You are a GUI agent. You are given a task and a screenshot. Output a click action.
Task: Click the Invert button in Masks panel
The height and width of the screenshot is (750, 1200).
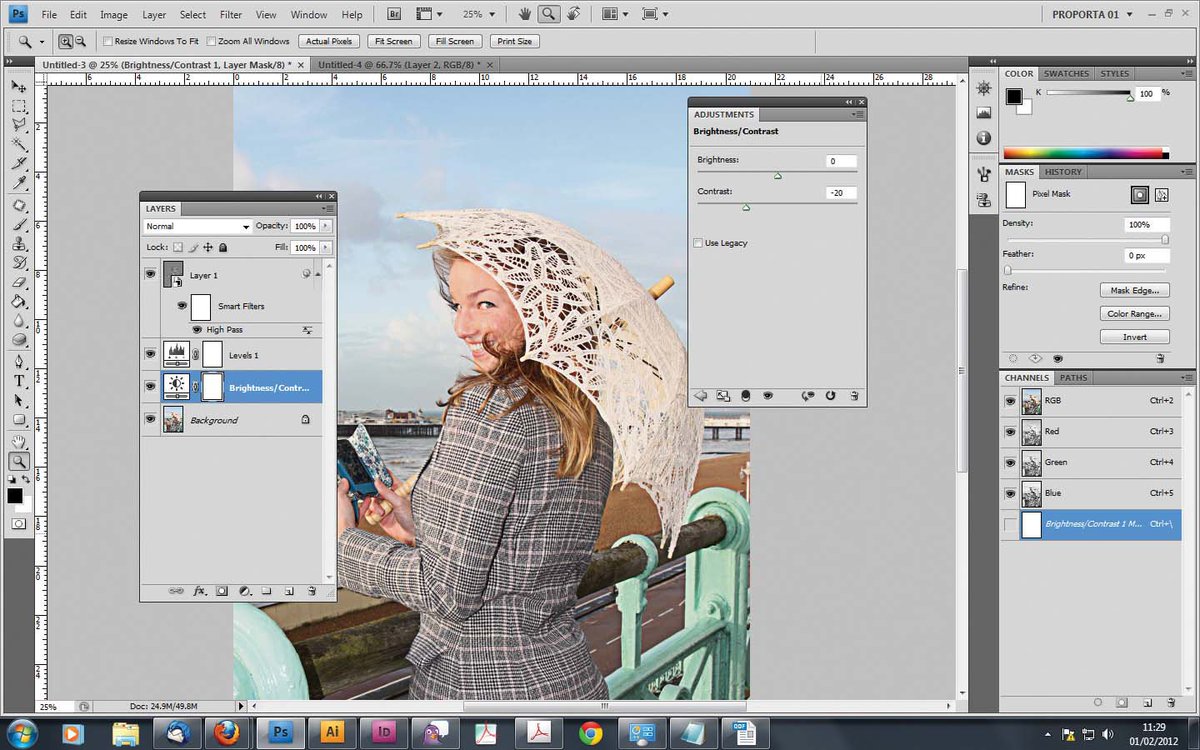click(1134, 337)
